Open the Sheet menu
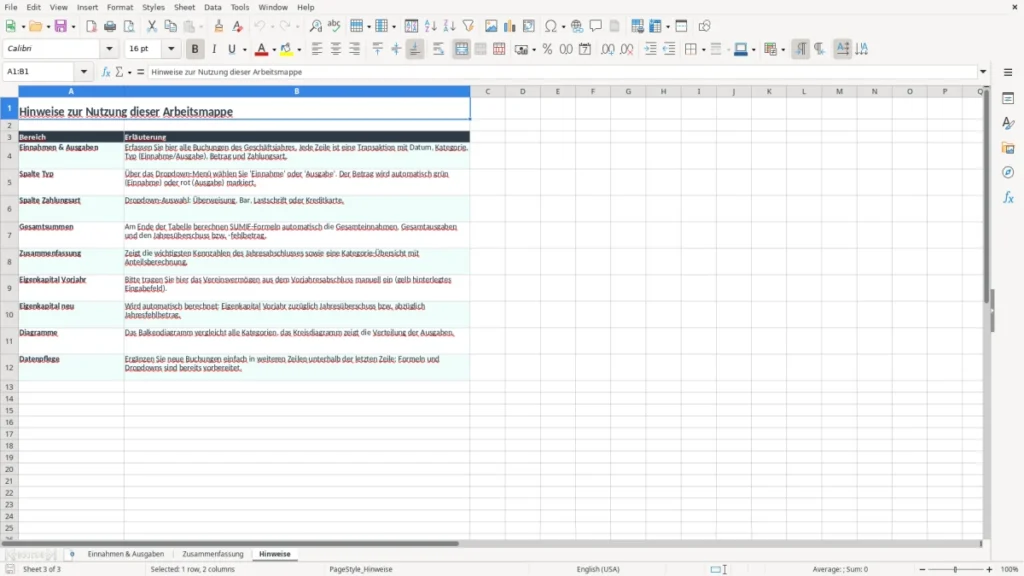Screen dimensions: 1024x576 (184, 7)
